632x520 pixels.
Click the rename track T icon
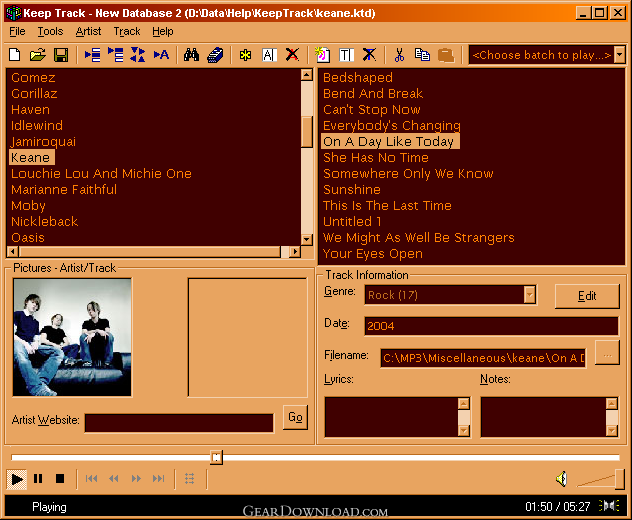pos(346,54)
